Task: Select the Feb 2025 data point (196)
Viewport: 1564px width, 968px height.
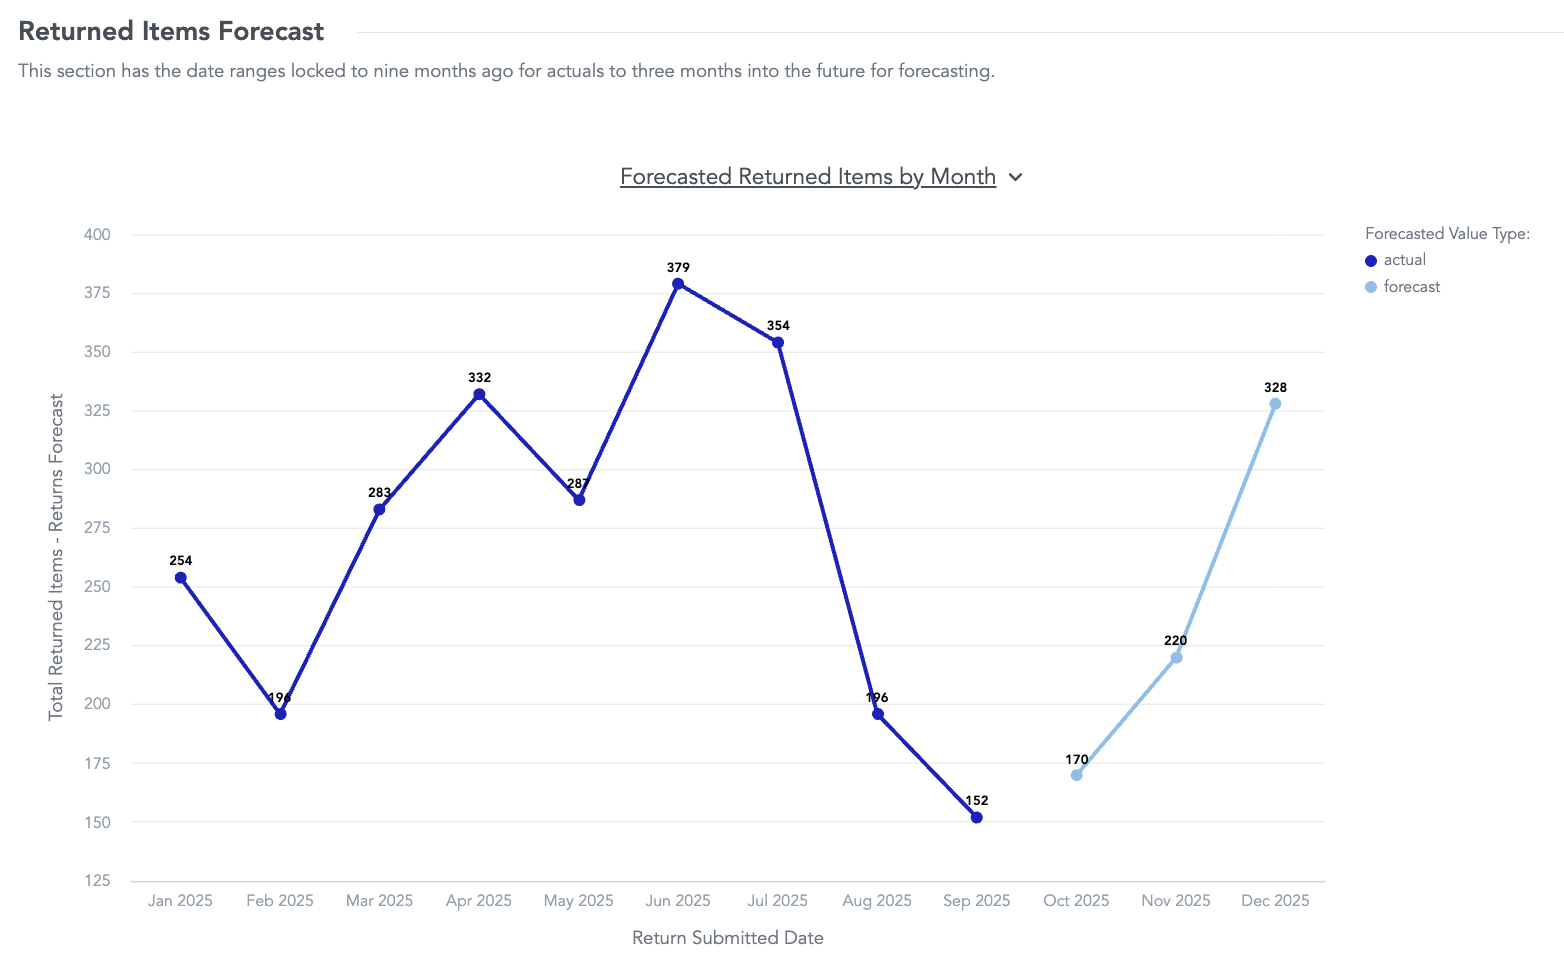Action: click(281, 714)
